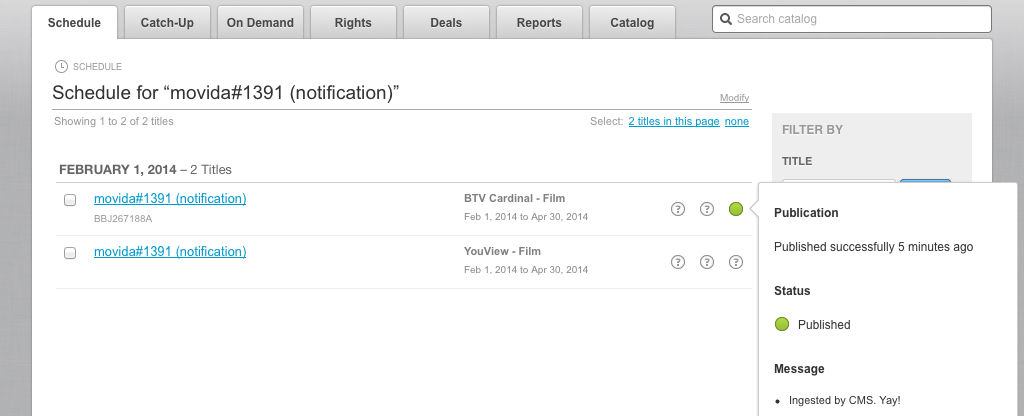Tick the checkbox for the BTV Cardinal title
Viewport: 1024px width, 416px height.
[70, 200]
